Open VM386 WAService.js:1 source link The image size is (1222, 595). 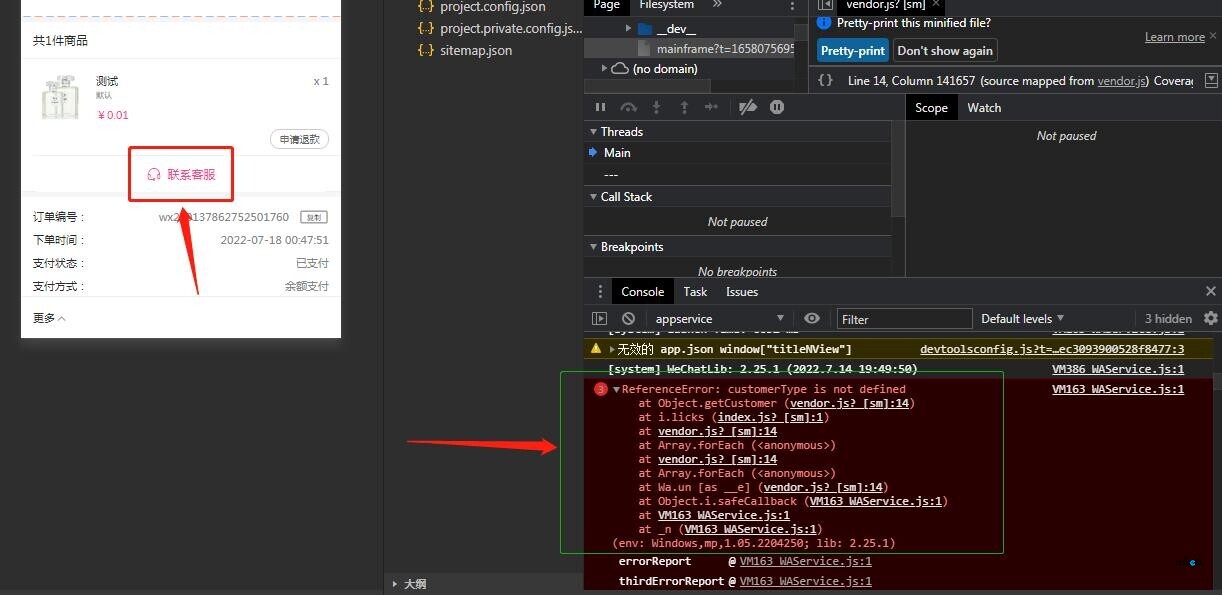tap(1118, 369)
